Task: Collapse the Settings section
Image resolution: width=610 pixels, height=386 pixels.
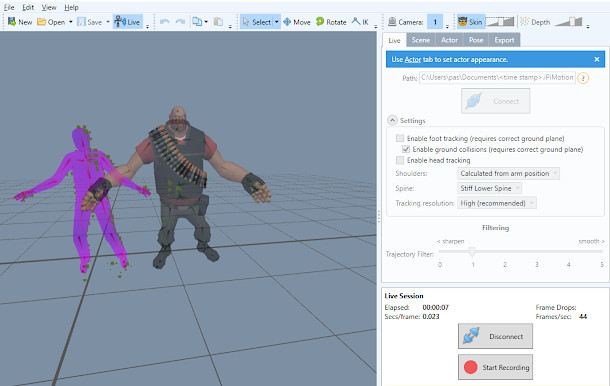Action: [x=392, y=120]
